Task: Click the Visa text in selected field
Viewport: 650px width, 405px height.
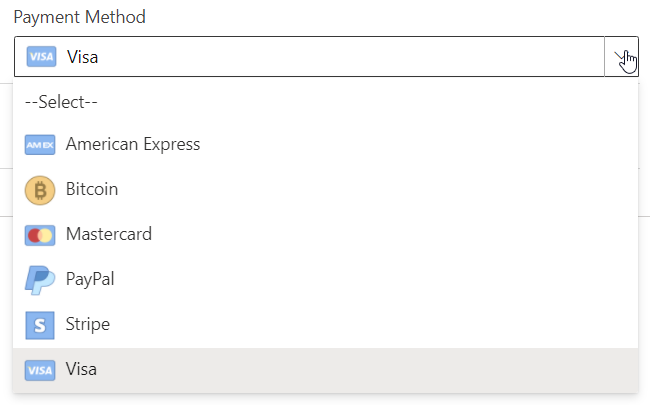Action: (82, 57)
